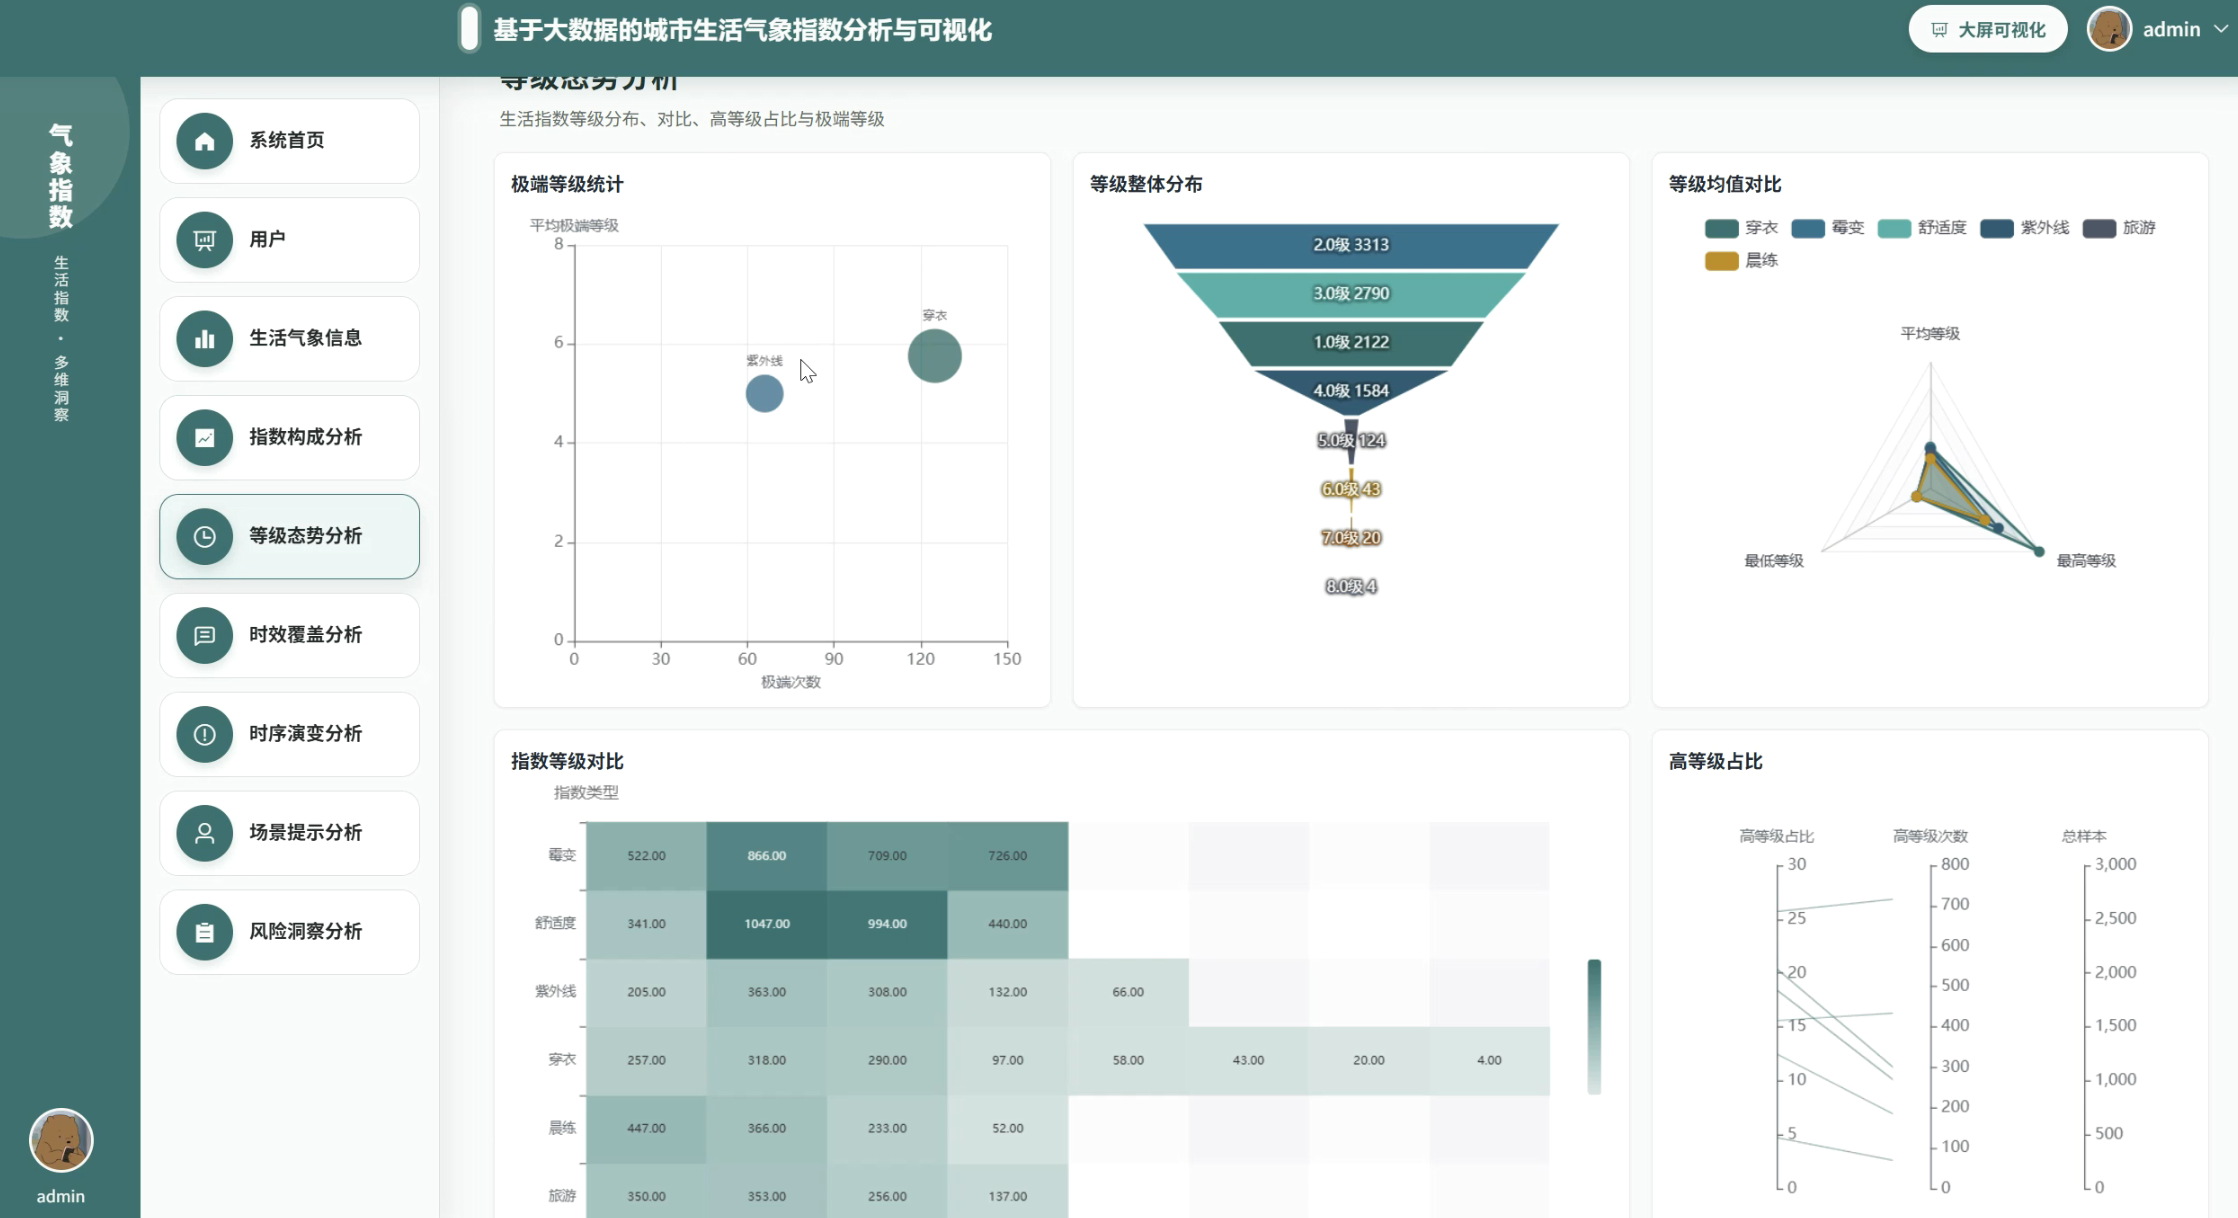Image resolution: width=2238 pixels, height=1218 pixels.
Task: Open 生活气象信息 menu item
Action: pos(289,339)
